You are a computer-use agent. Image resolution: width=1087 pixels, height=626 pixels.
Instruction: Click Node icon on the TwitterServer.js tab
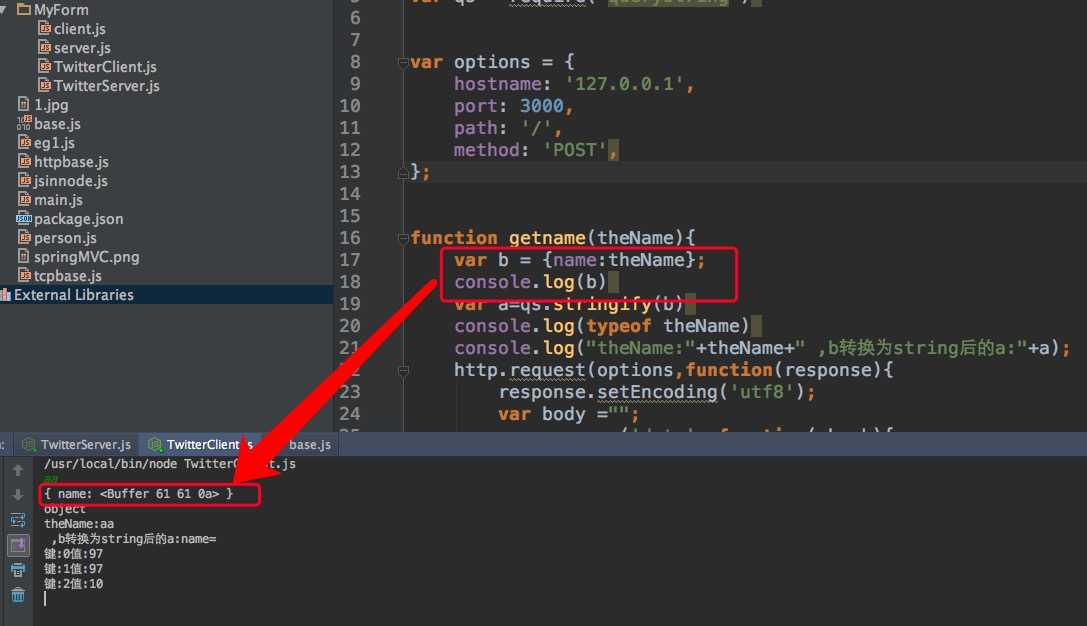point(29,444)
